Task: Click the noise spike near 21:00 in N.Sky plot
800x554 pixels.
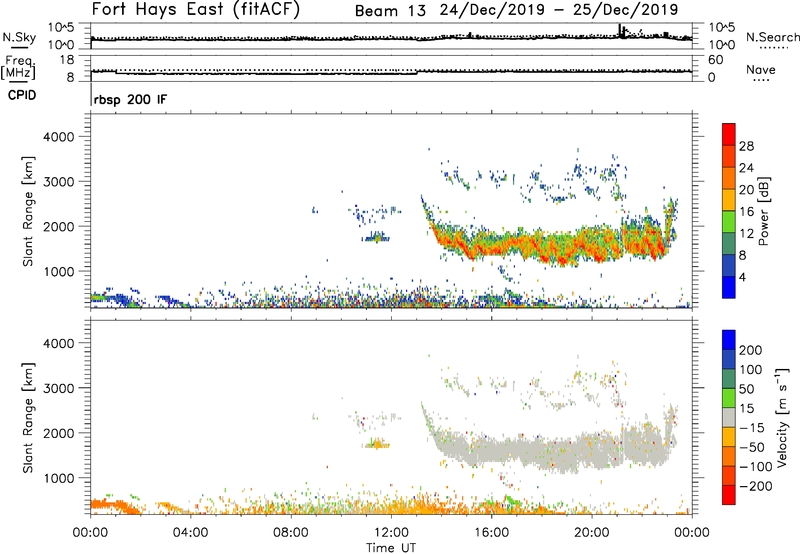Action: coord(620,31)
